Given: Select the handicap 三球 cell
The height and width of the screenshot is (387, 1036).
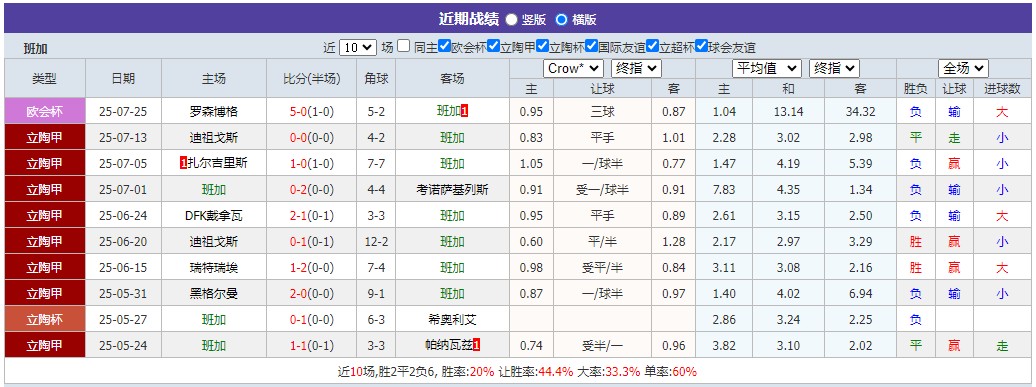Looking at the screenshot, I should tap(603, 112).
